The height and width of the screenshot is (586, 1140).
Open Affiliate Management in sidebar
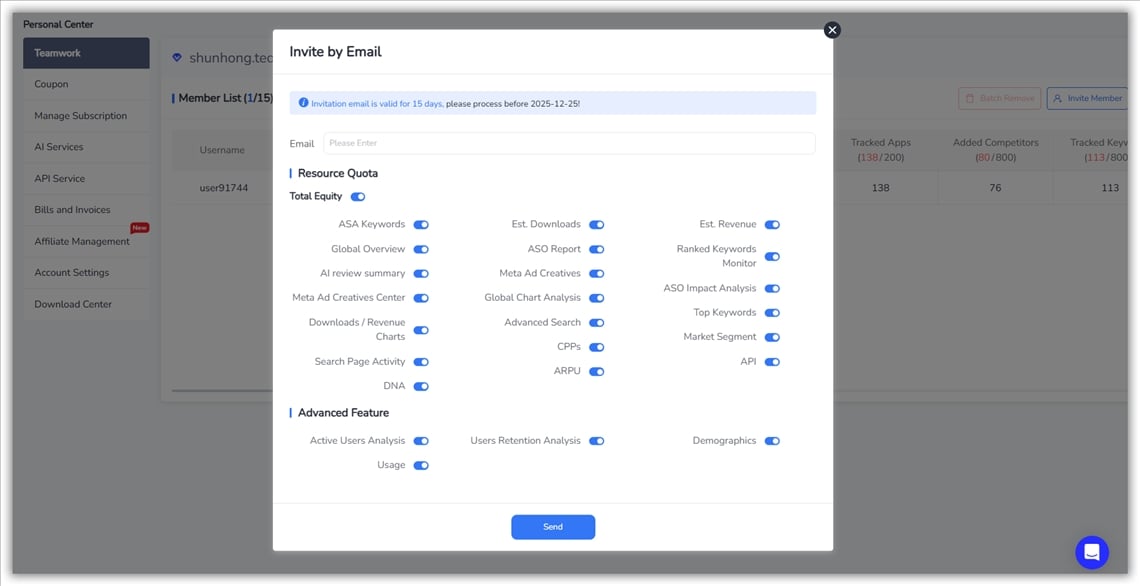[x=82, y=241]
